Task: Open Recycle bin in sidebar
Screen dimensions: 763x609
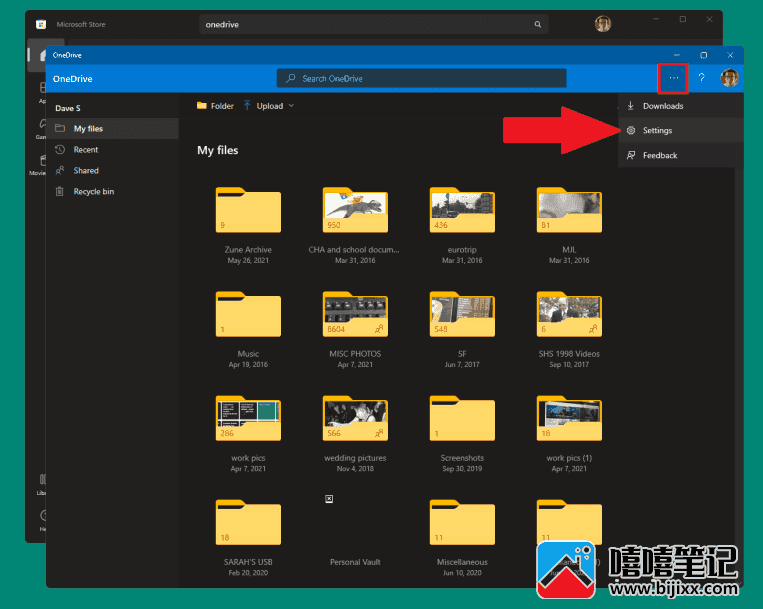Action: point(113,191)
